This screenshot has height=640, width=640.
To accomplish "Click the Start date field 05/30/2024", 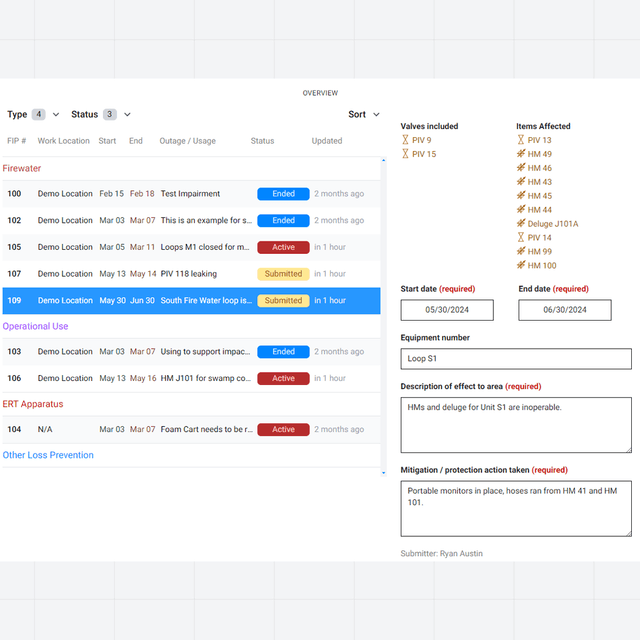I will (447, 310).
